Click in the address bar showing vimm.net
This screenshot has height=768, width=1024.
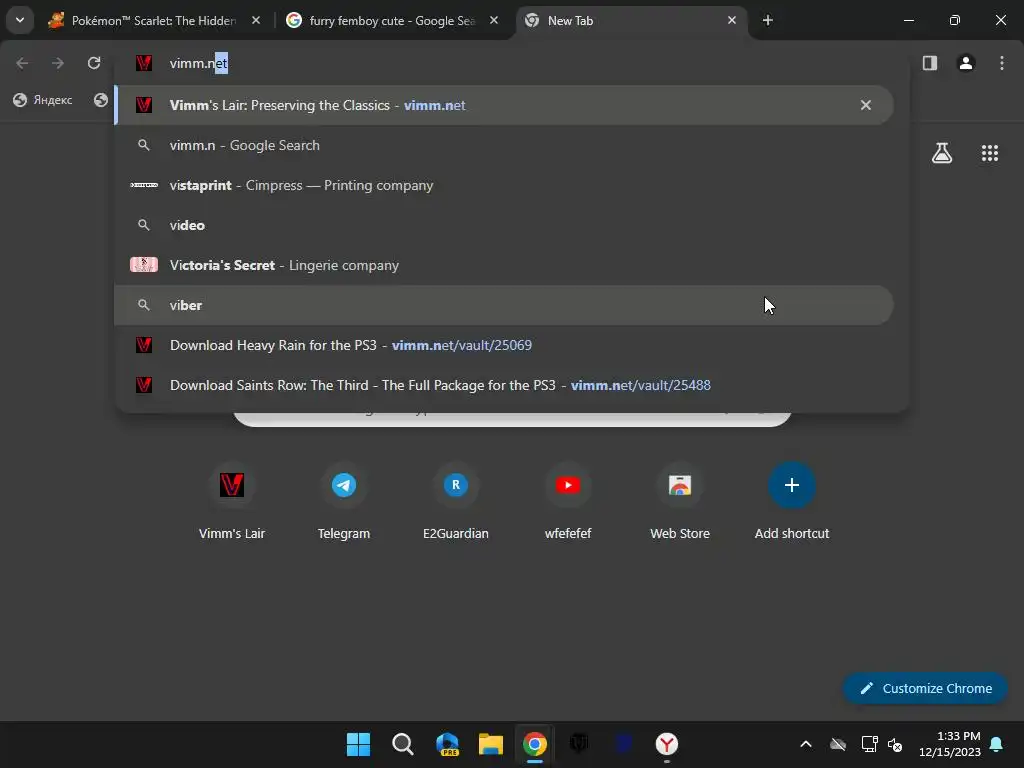tap(511, 63)
